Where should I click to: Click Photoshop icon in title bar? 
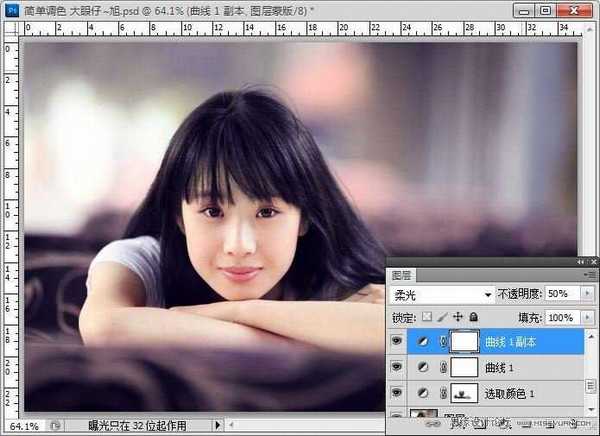click(x=10, y=9)
